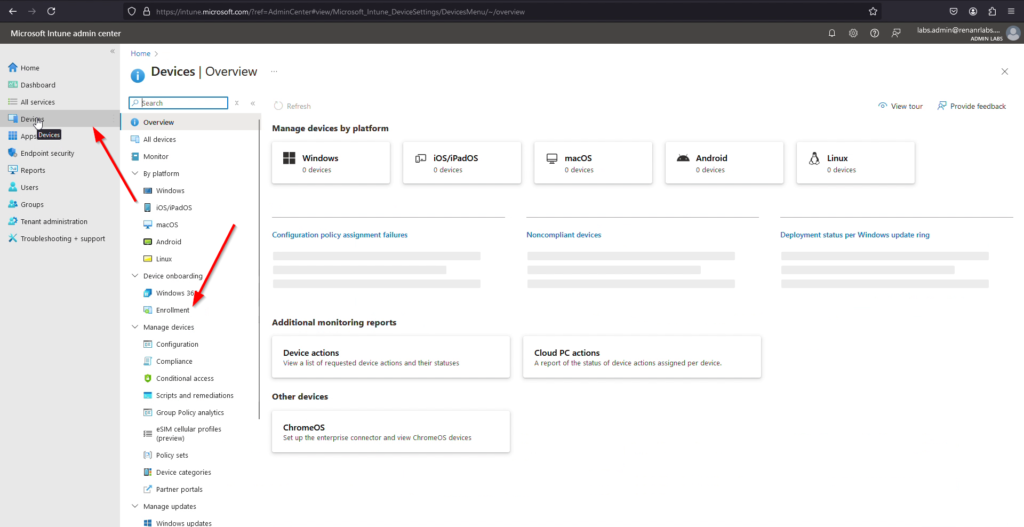Bookmark this page with star icon
This screenshot has width=1024, height=527.
point(872,11)
